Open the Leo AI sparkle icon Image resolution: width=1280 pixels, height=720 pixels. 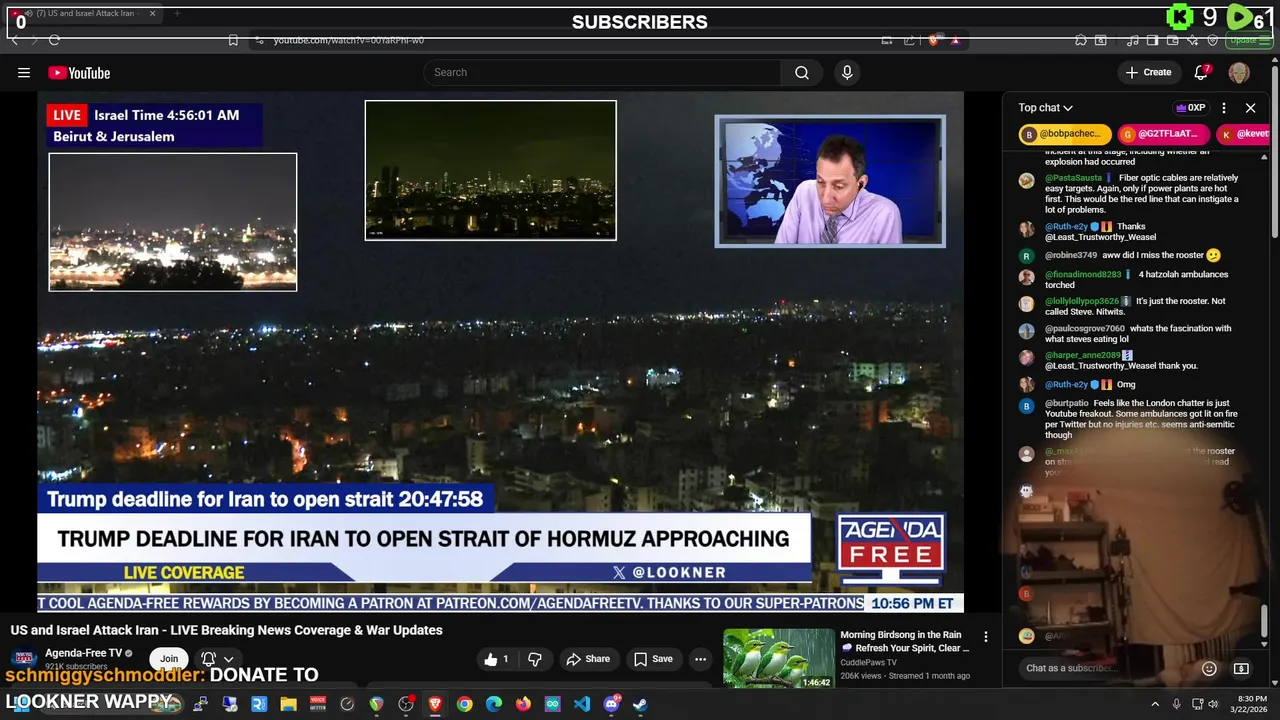pos(1192,40)
